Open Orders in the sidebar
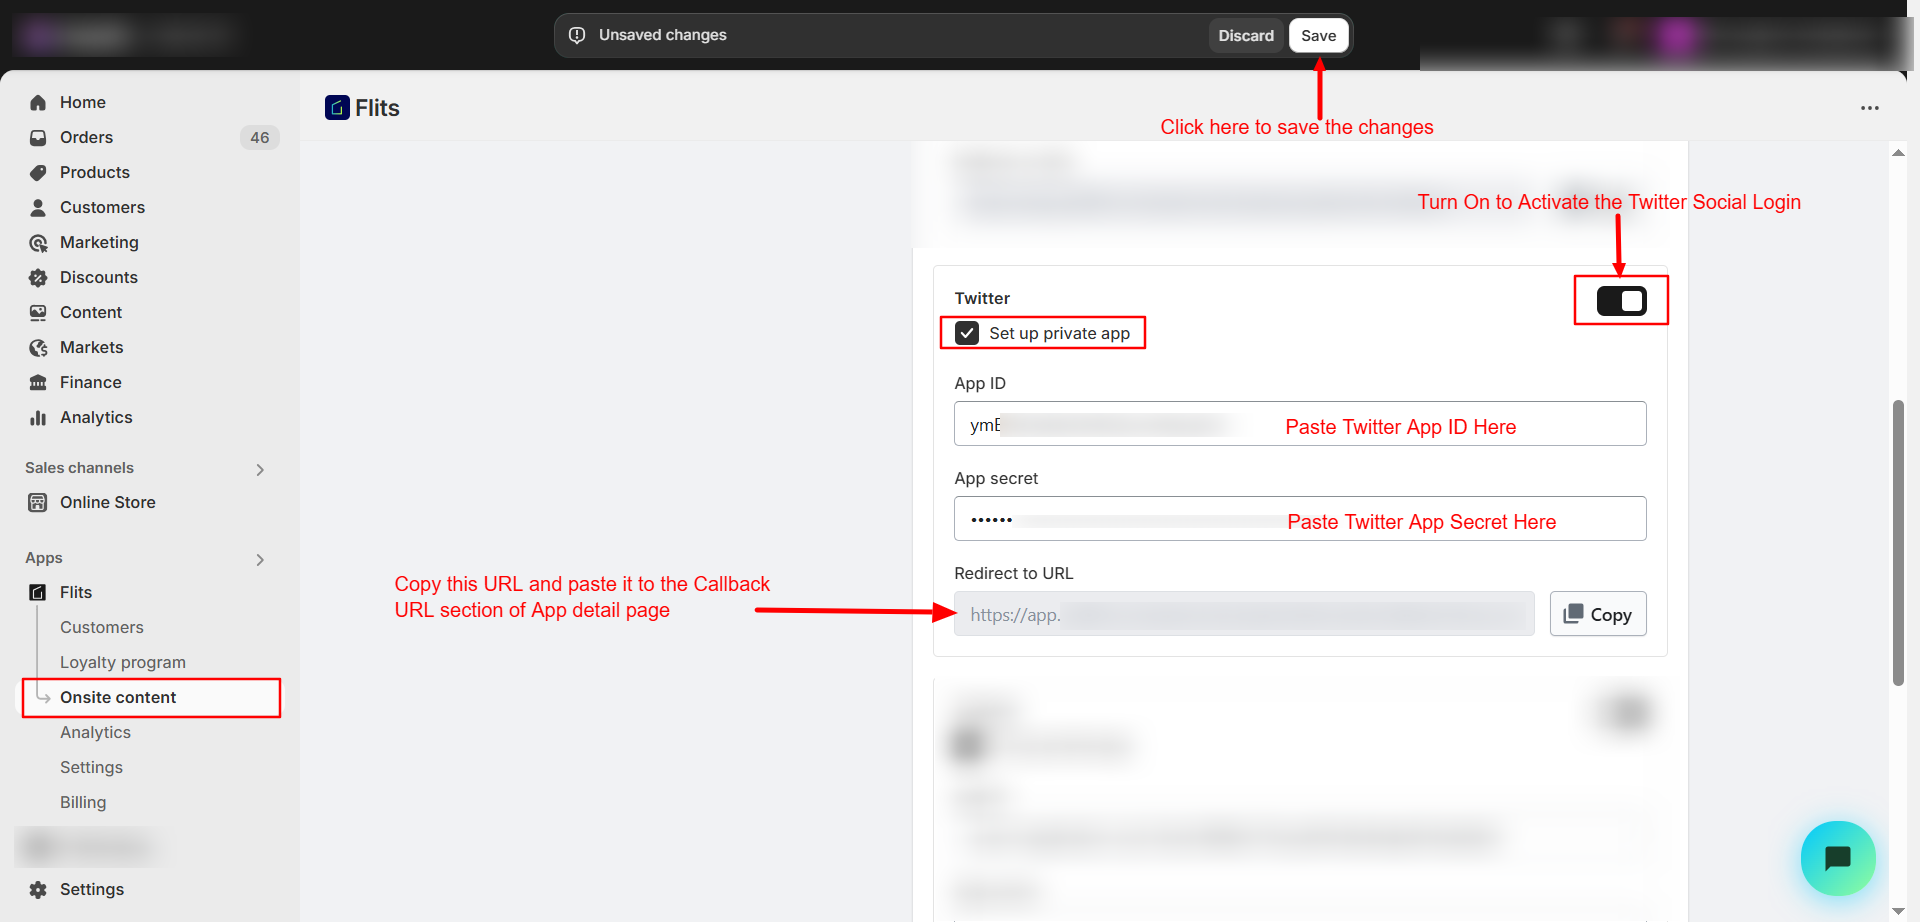Screen dimensions: 1920x922 pos(87,138)
